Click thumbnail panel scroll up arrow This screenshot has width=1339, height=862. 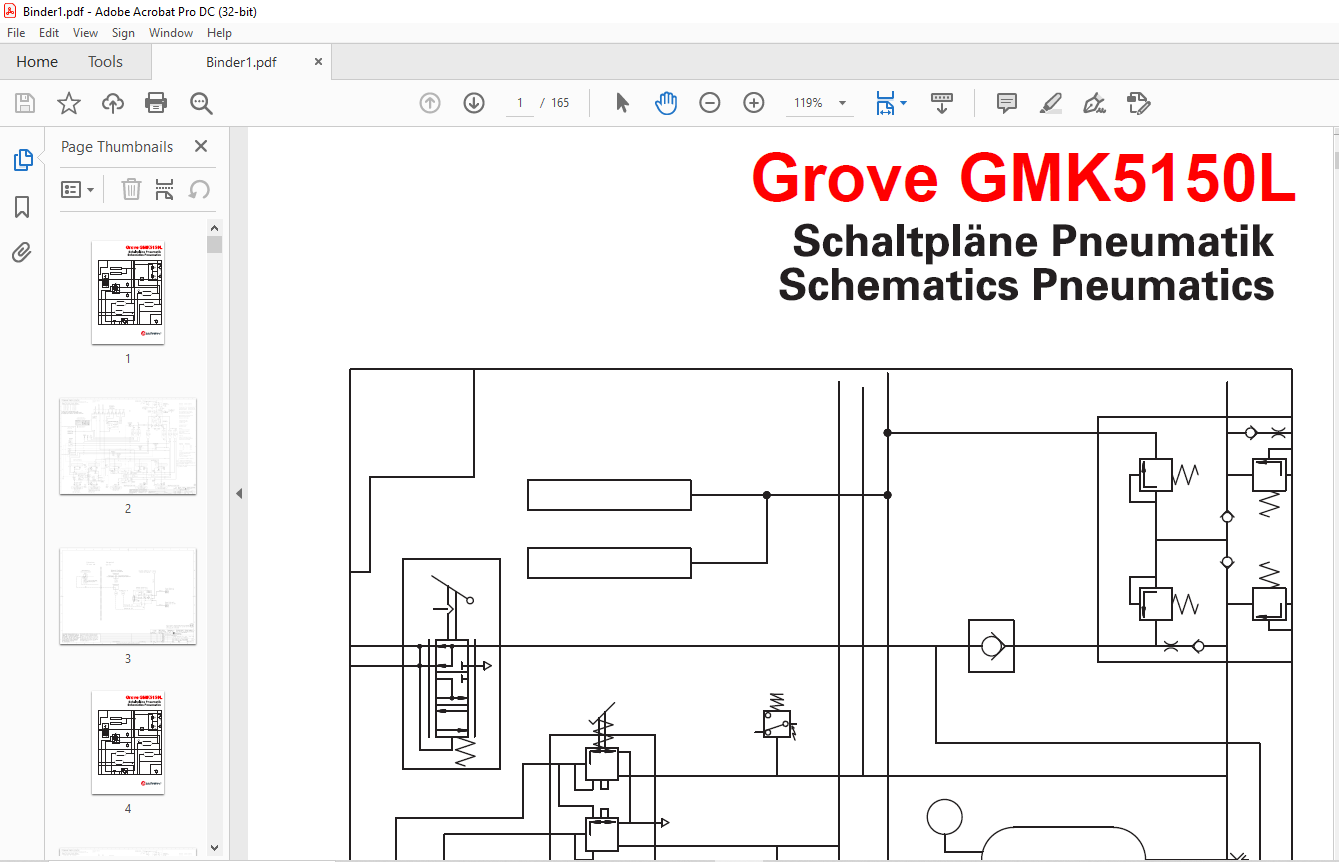click(214, 227)
